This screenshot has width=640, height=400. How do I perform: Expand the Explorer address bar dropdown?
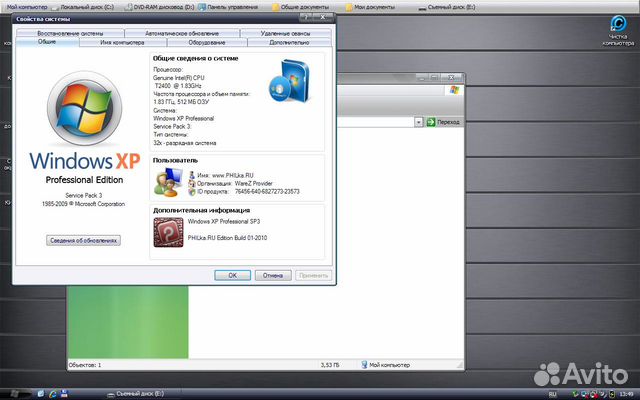point(418,122)
